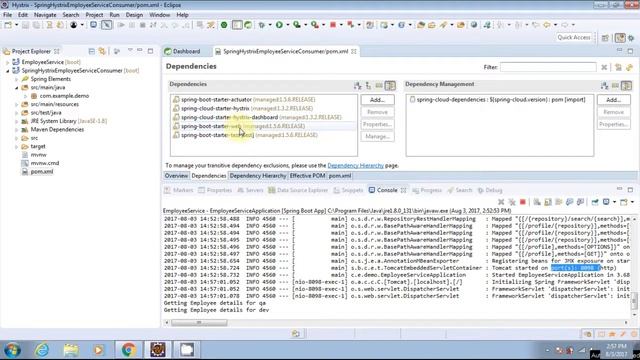Click the console vertical scrollbar thumb

[634, 302]
